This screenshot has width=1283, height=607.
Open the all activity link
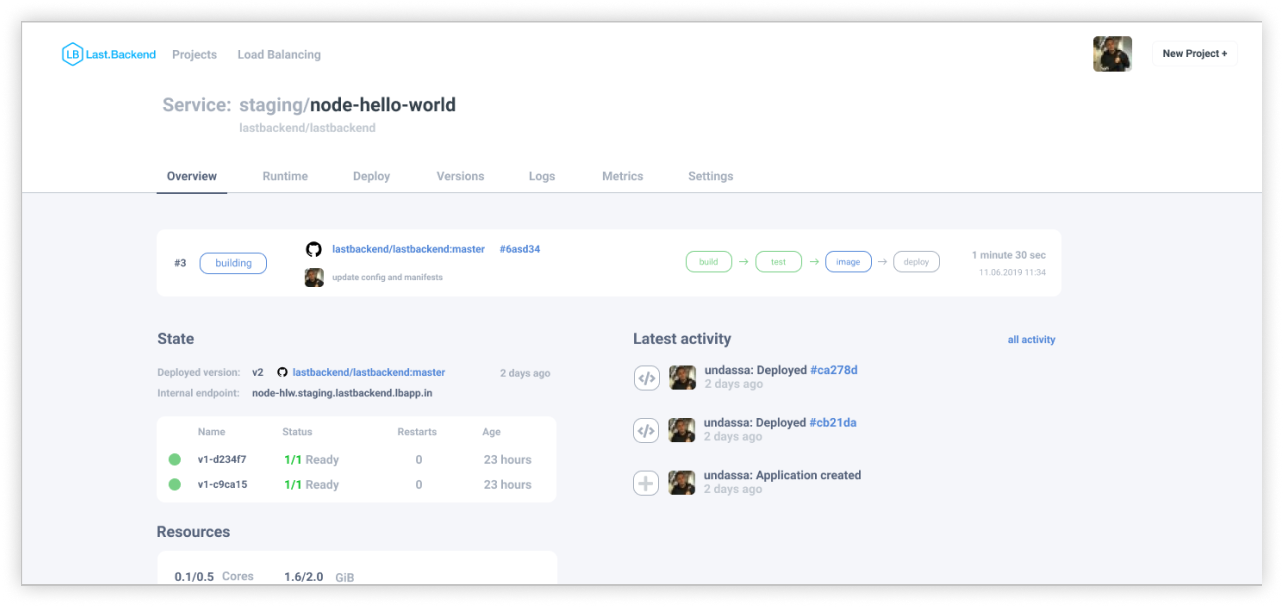click(1031, 340)
